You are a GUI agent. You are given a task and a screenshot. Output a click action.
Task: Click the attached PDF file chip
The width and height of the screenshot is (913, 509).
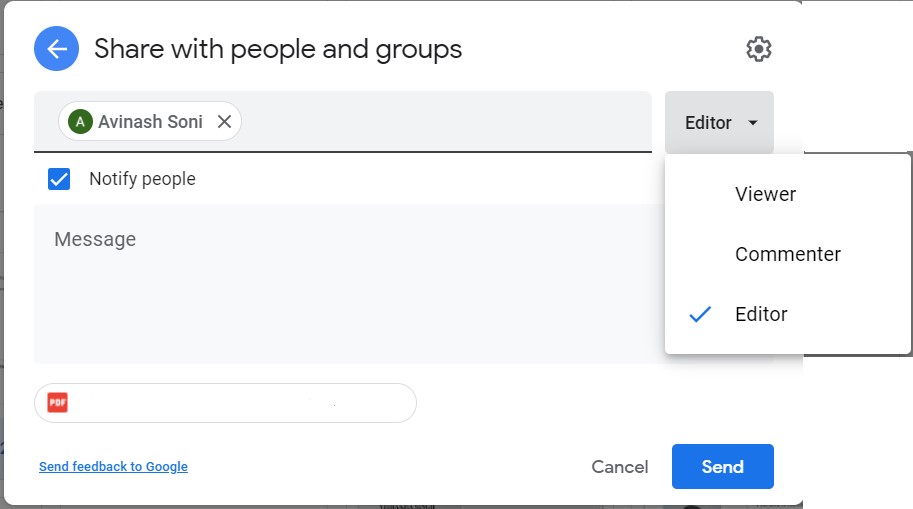[225, 403]
